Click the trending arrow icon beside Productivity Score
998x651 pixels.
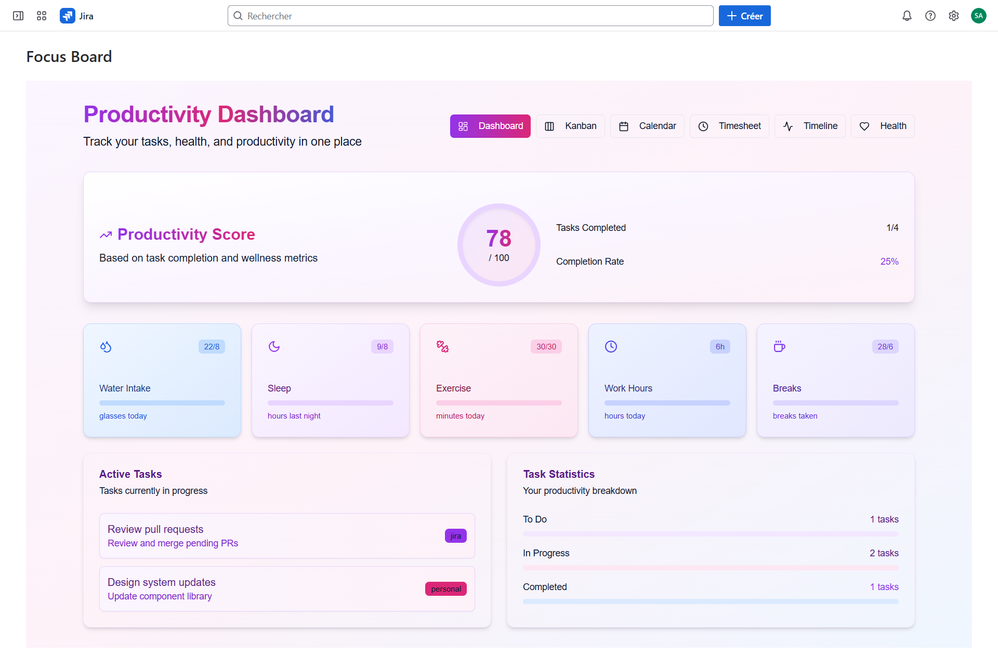tap(104, 233)
